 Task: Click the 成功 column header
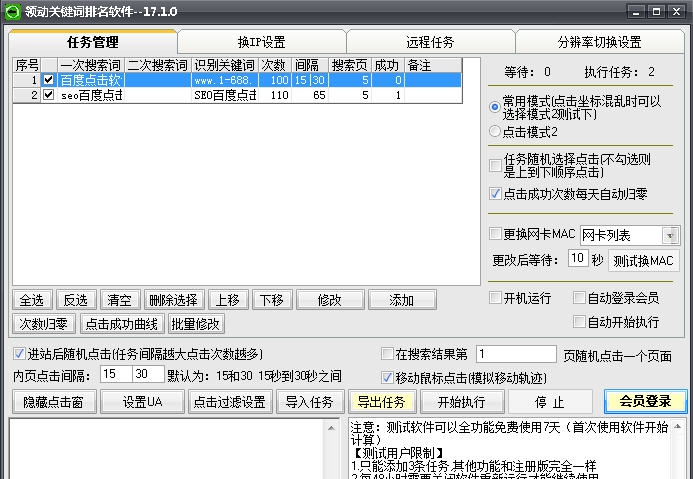[388, 65]
